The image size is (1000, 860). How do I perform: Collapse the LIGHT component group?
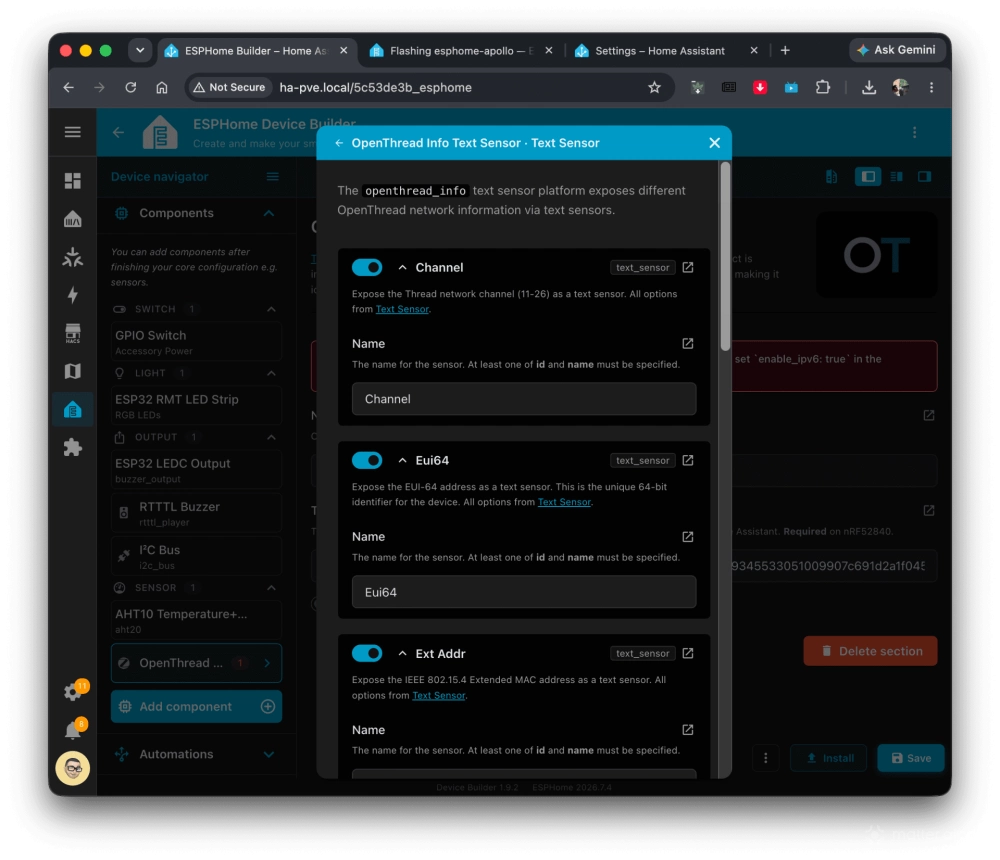point(271,373)
